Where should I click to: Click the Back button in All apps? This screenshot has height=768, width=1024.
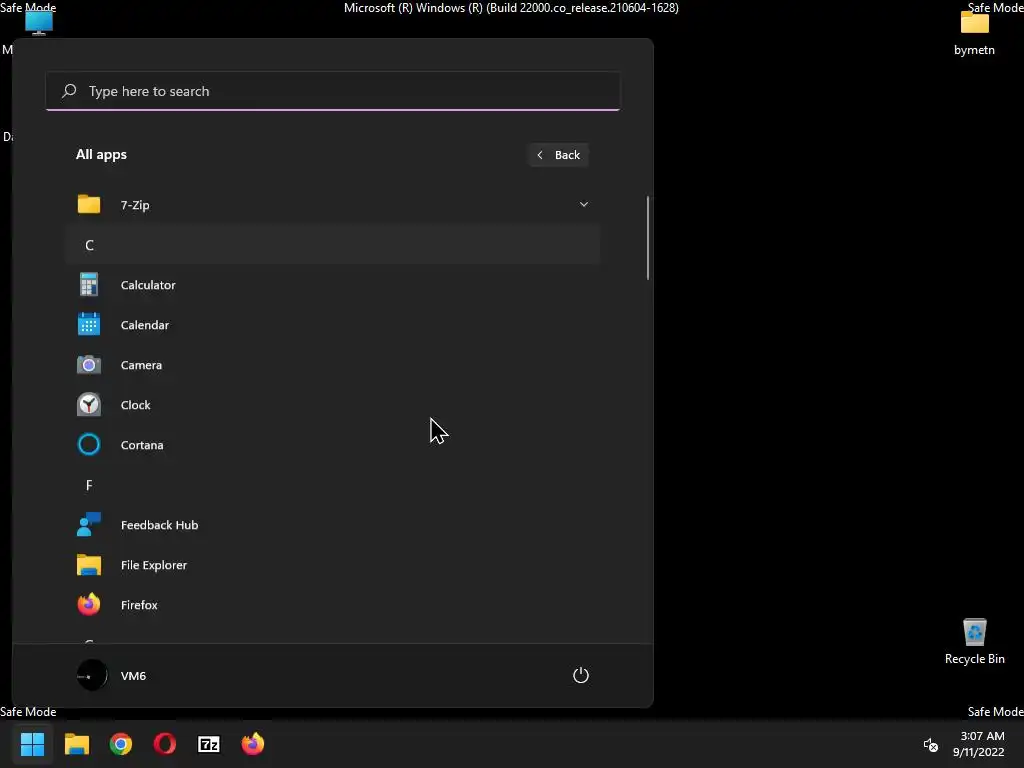point(558,155)
